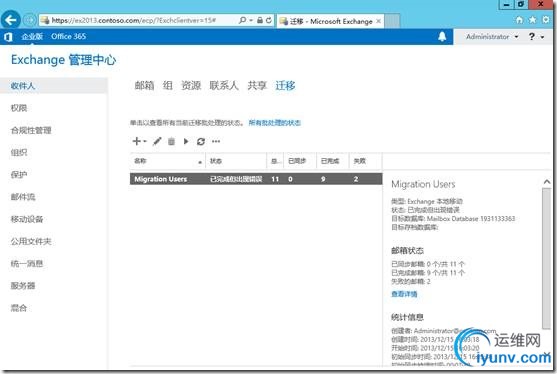Image resolution: width=557 pixels, height=374 pixels.
Task: Close the Microsoft Exchange browser tab
Action: [x=378, y=21]
